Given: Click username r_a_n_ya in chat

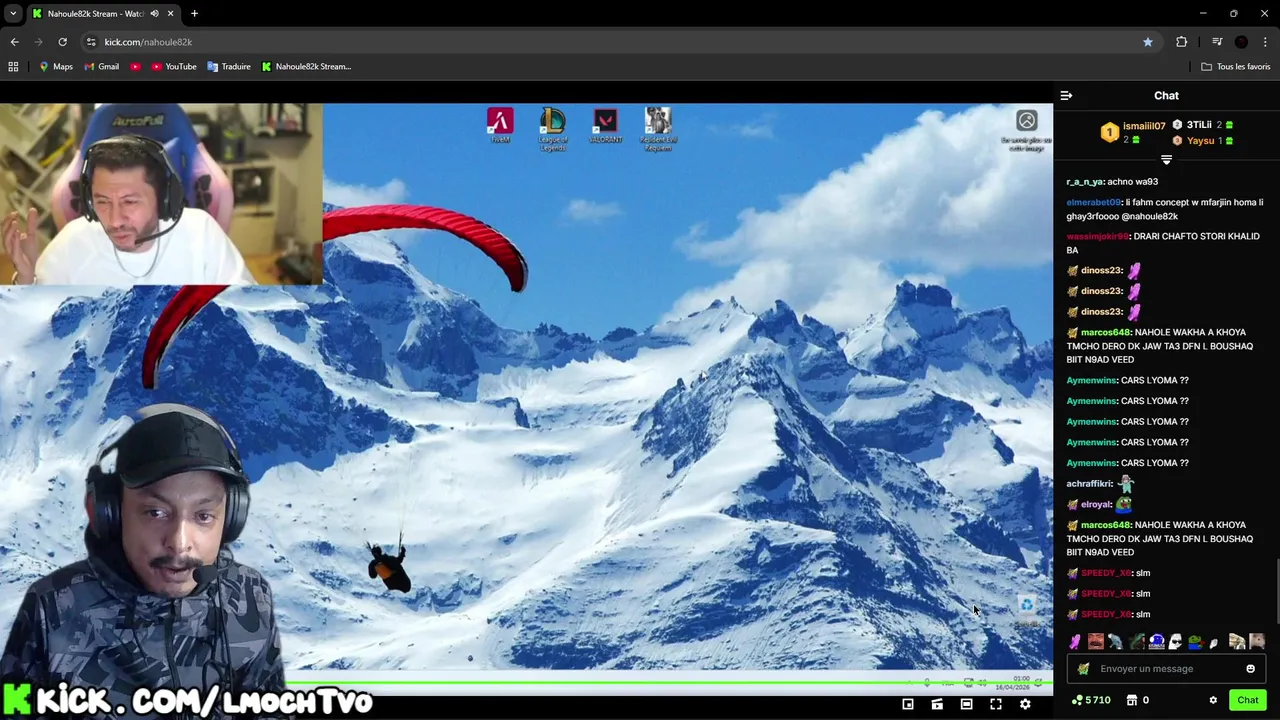Looking at the screenshot, I should (1085, 182).
